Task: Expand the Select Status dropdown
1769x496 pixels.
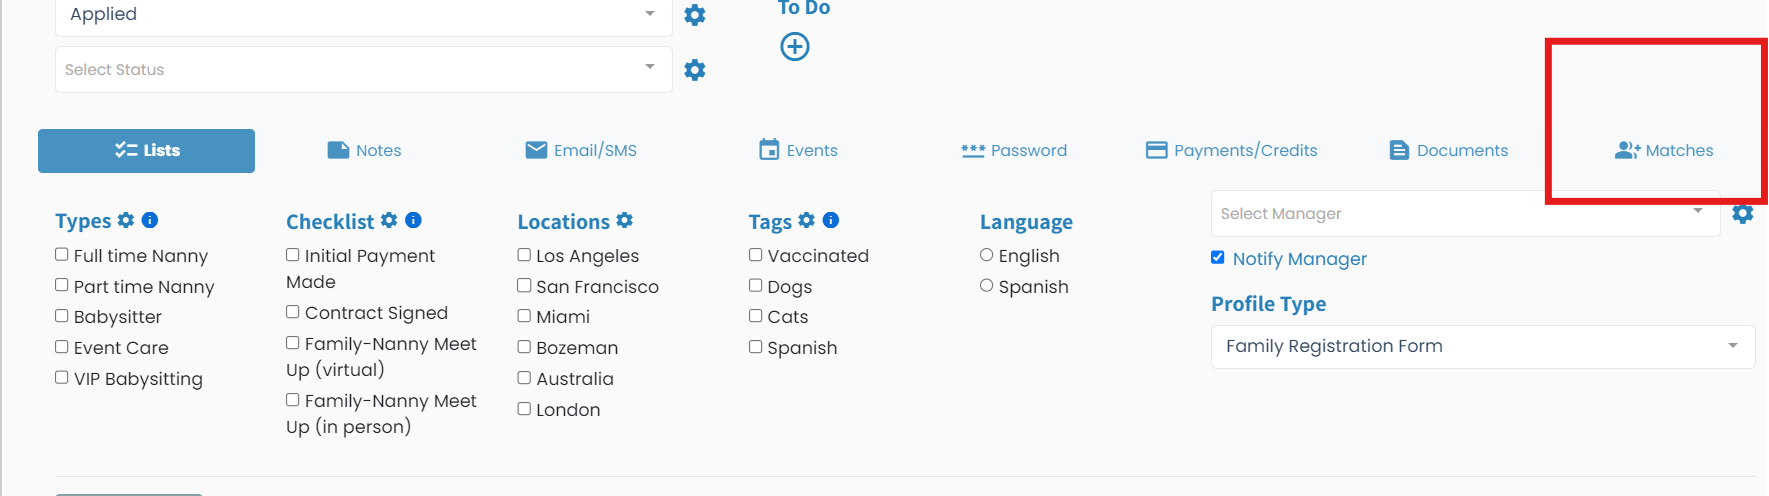Action: (x=364, y=70)
